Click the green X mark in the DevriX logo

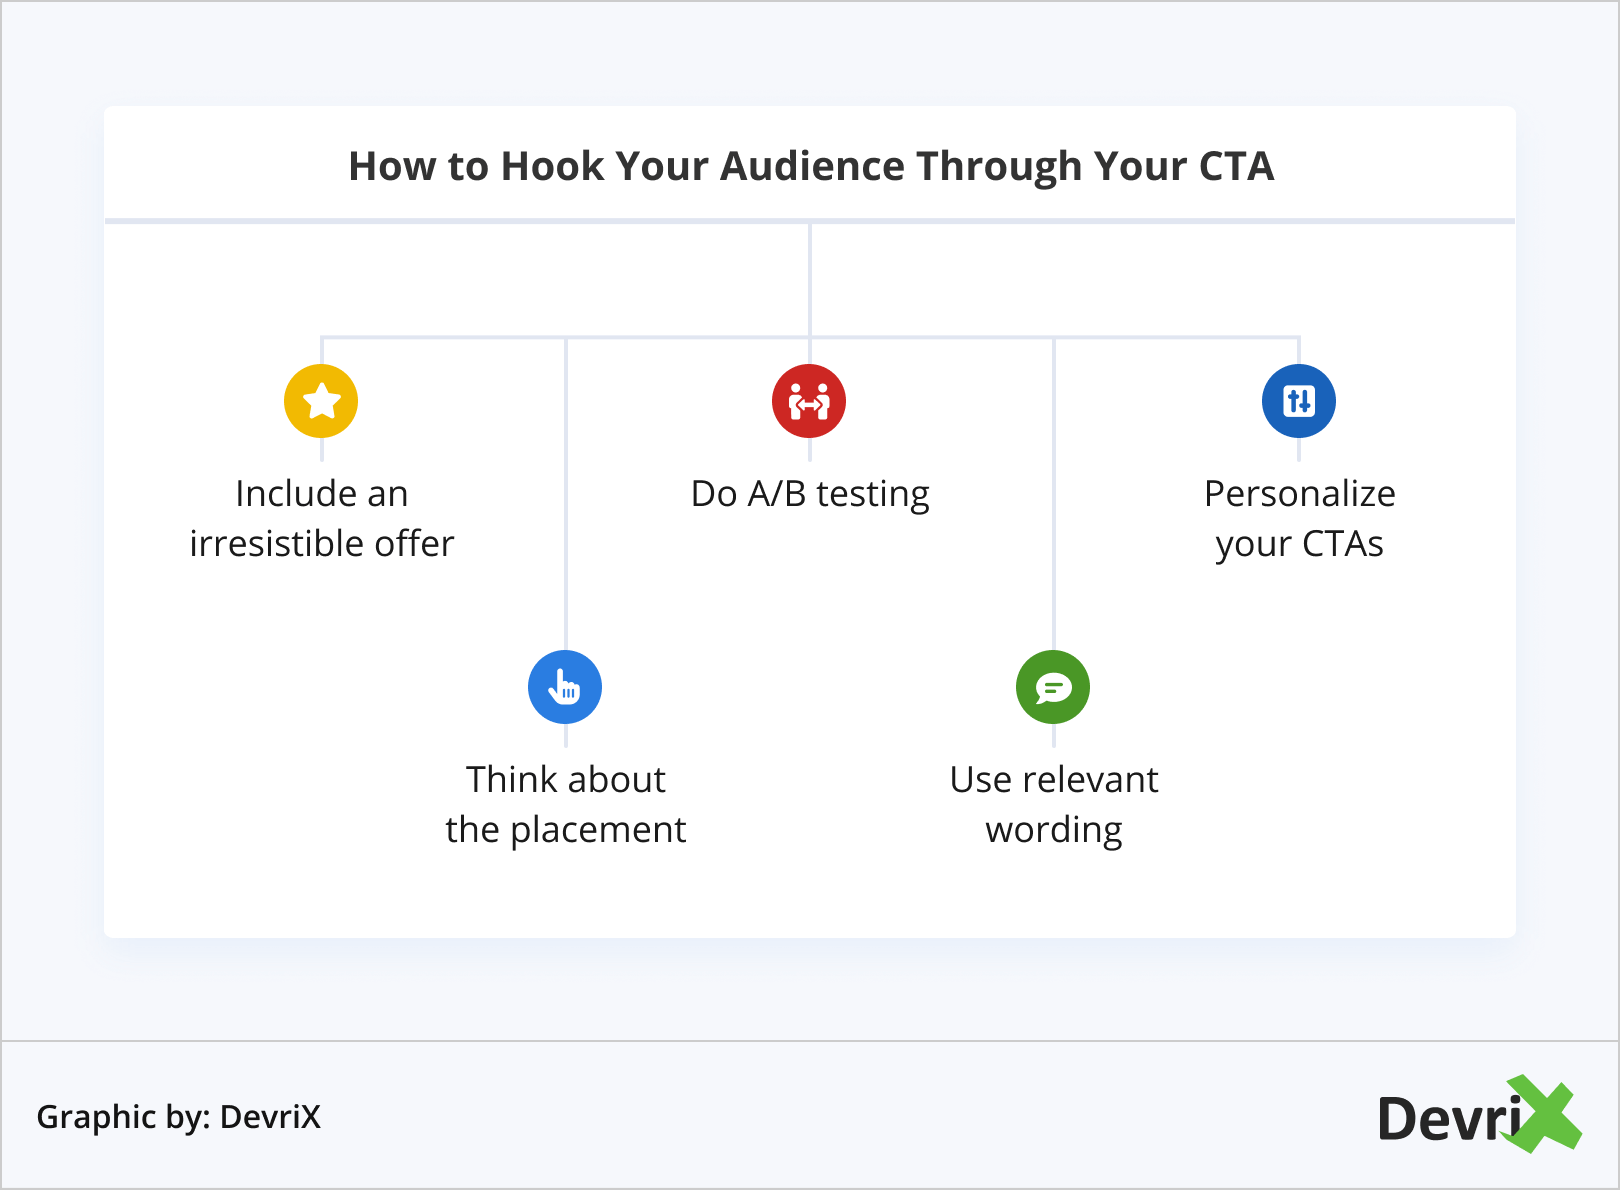tap(1545, 1114)
